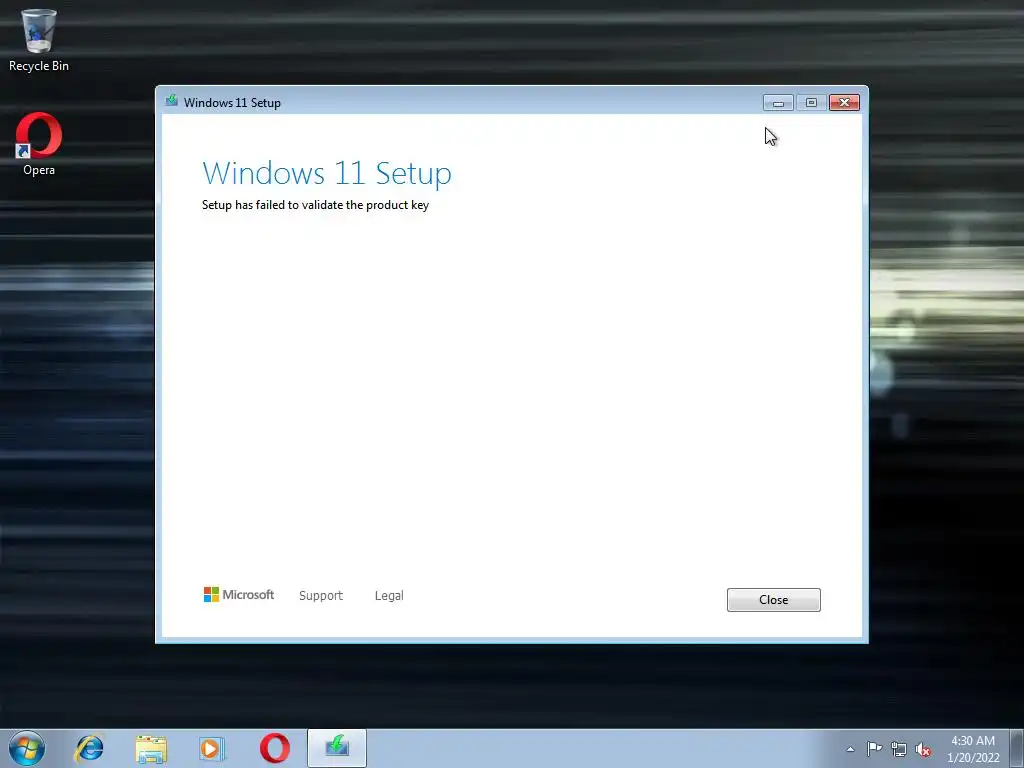The height and width of the screenshot is (768, 1024).
Task: Click the Windows 11 Setup heading
Action: (327, 174)
